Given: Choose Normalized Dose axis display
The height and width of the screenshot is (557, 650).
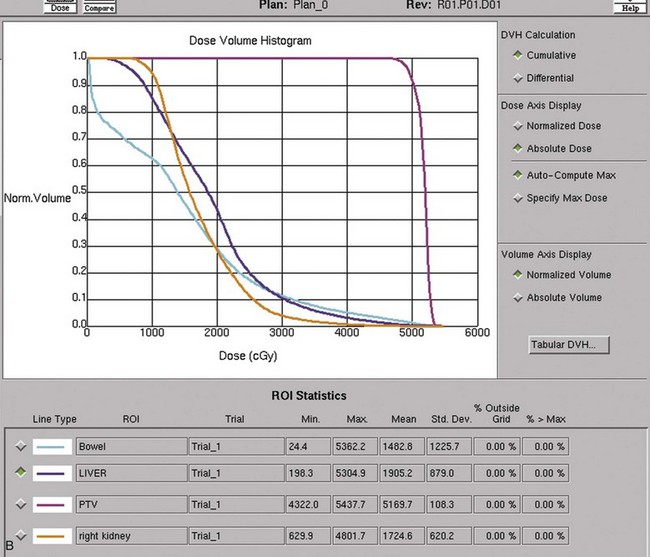Looking at the screenshot, I should pyautogui.click(x=517, y=126).
